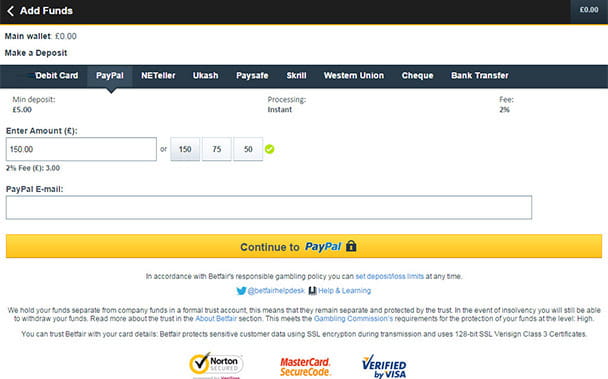Click the Enter Amount input field
This screenshot has height=379, width=608.
click(x=81, y=149)
